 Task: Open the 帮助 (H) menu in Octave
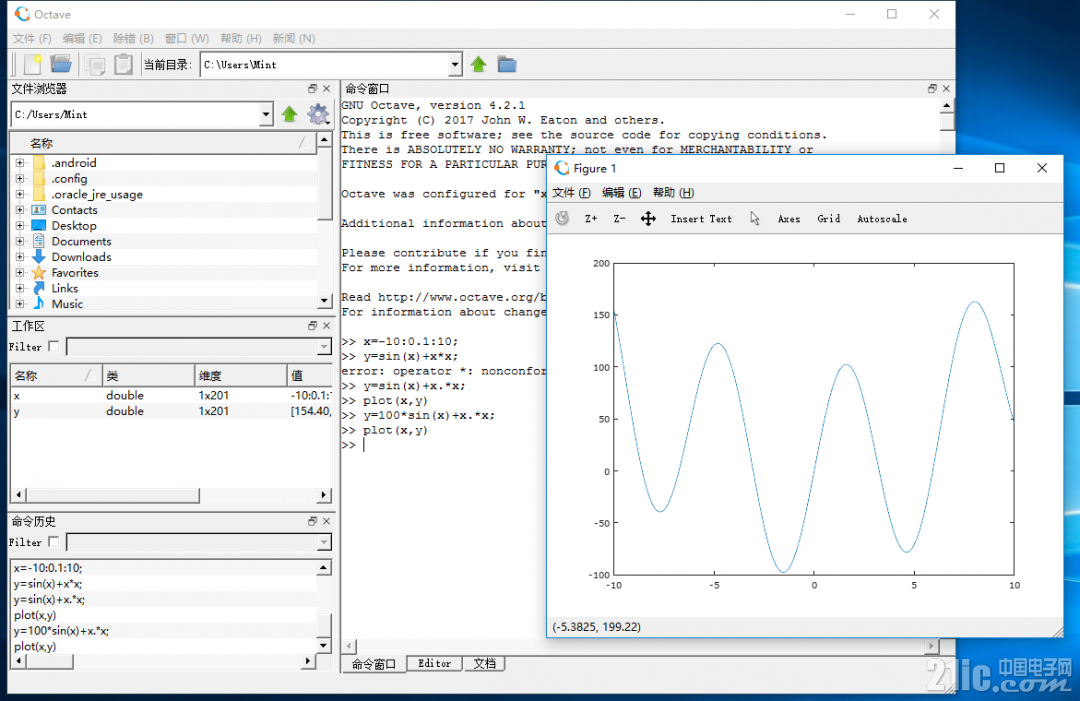point(240,39)
